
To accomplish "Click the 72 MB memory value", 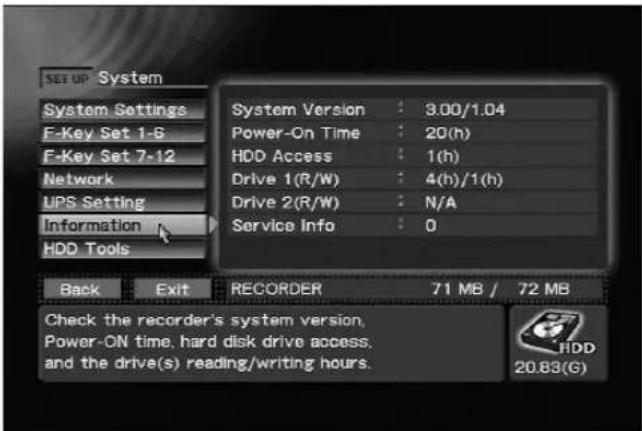I will [544, 289].
